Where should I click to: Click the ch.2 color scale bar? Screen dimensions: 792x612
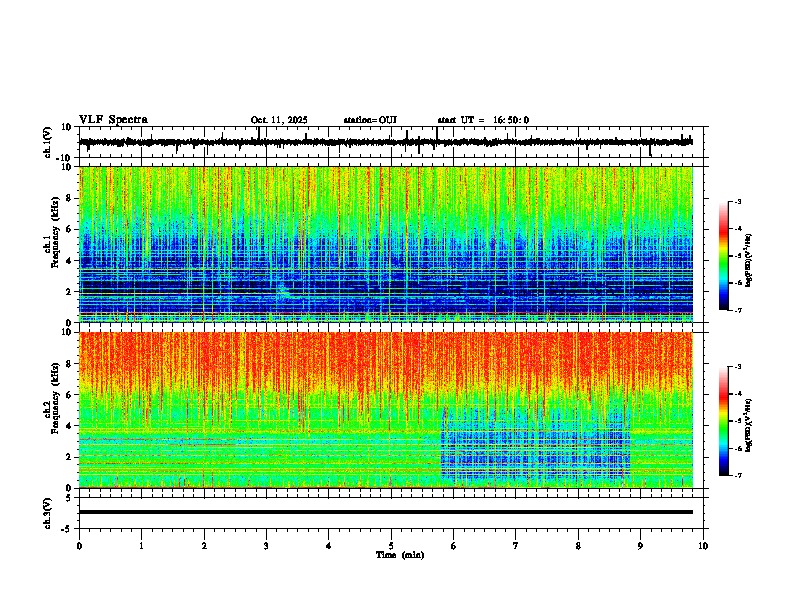point(724,421)
